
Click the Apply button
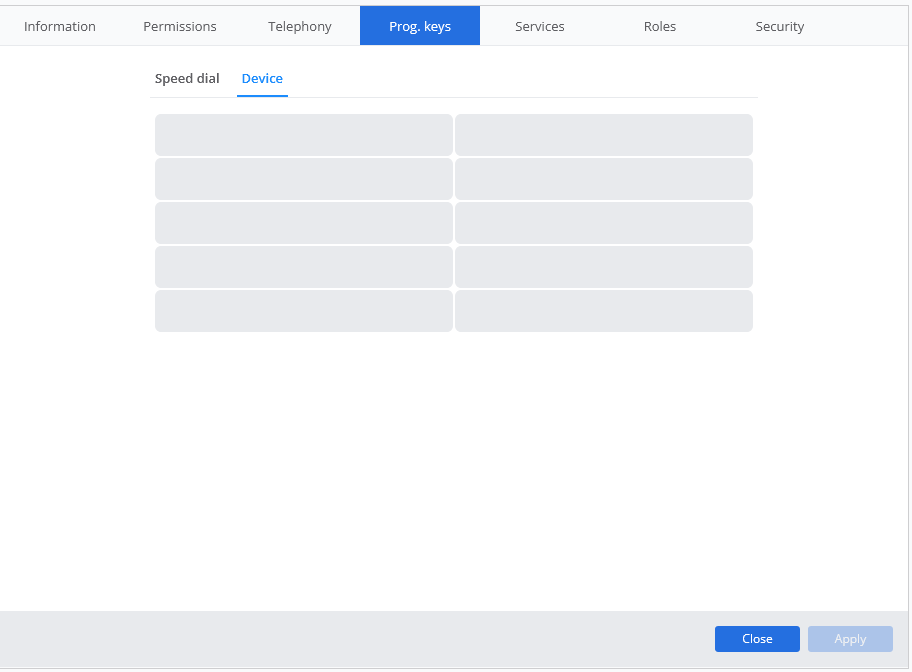pos(850,639)
